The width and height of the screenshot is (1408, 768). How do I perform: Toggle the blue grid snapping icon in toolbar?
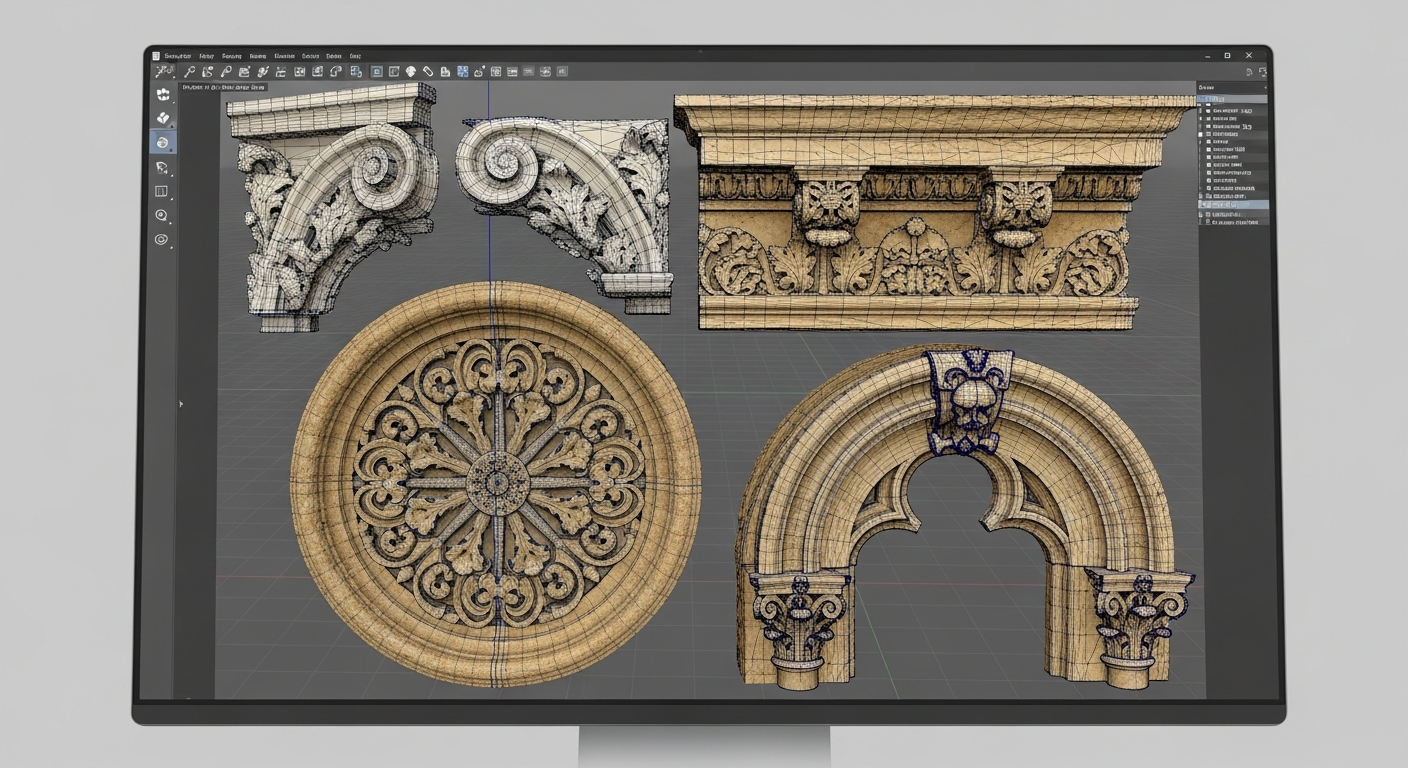click(x=462, y=72)
